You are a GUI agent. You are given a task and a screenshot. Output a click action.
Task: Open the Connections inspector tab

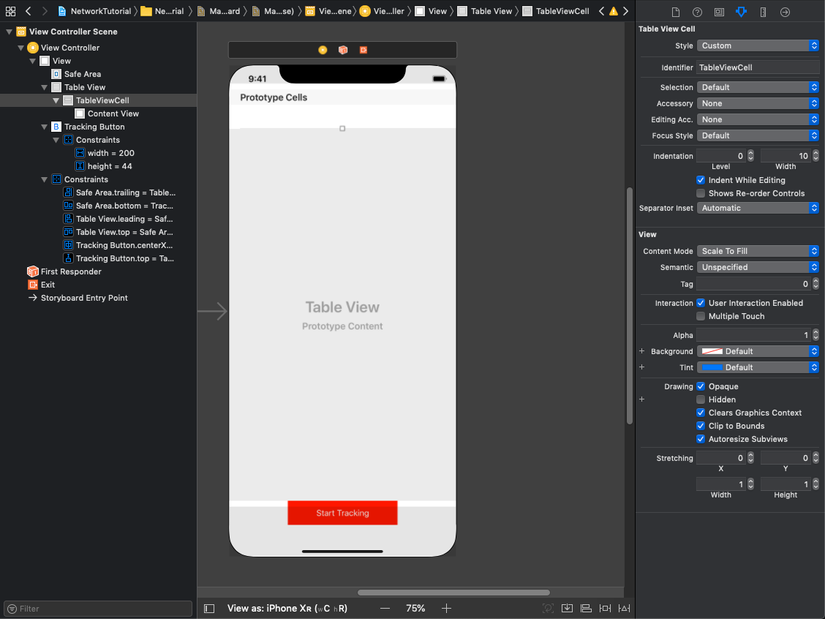coord(784,12)
